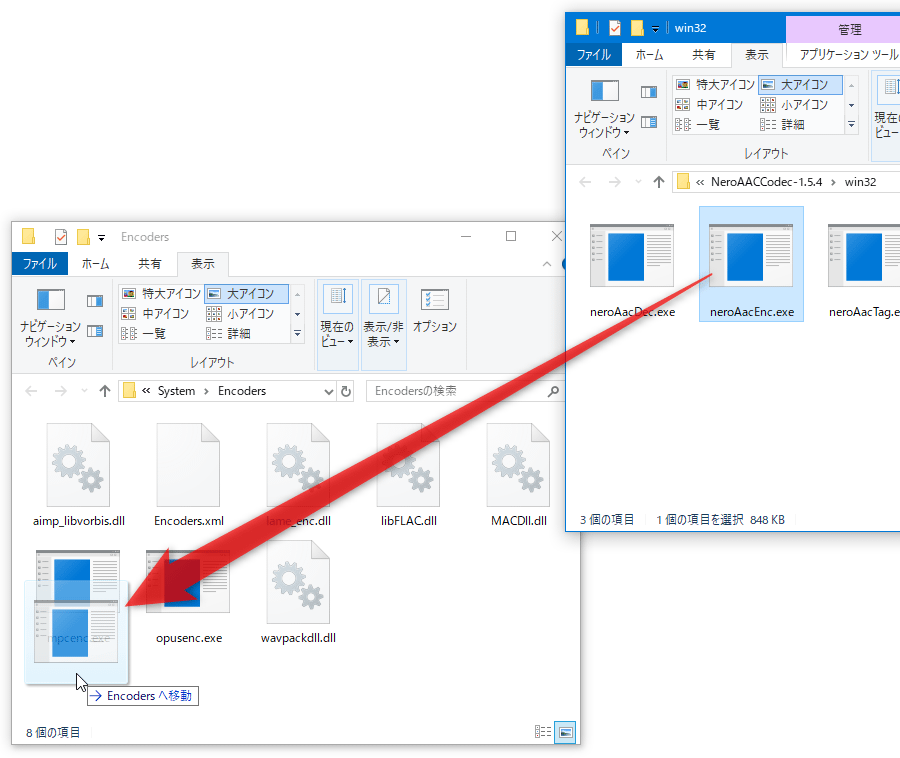Go up one folder in Encoders window
The image size is (900, 758).
pyautogui.click(x=104, y=391)
